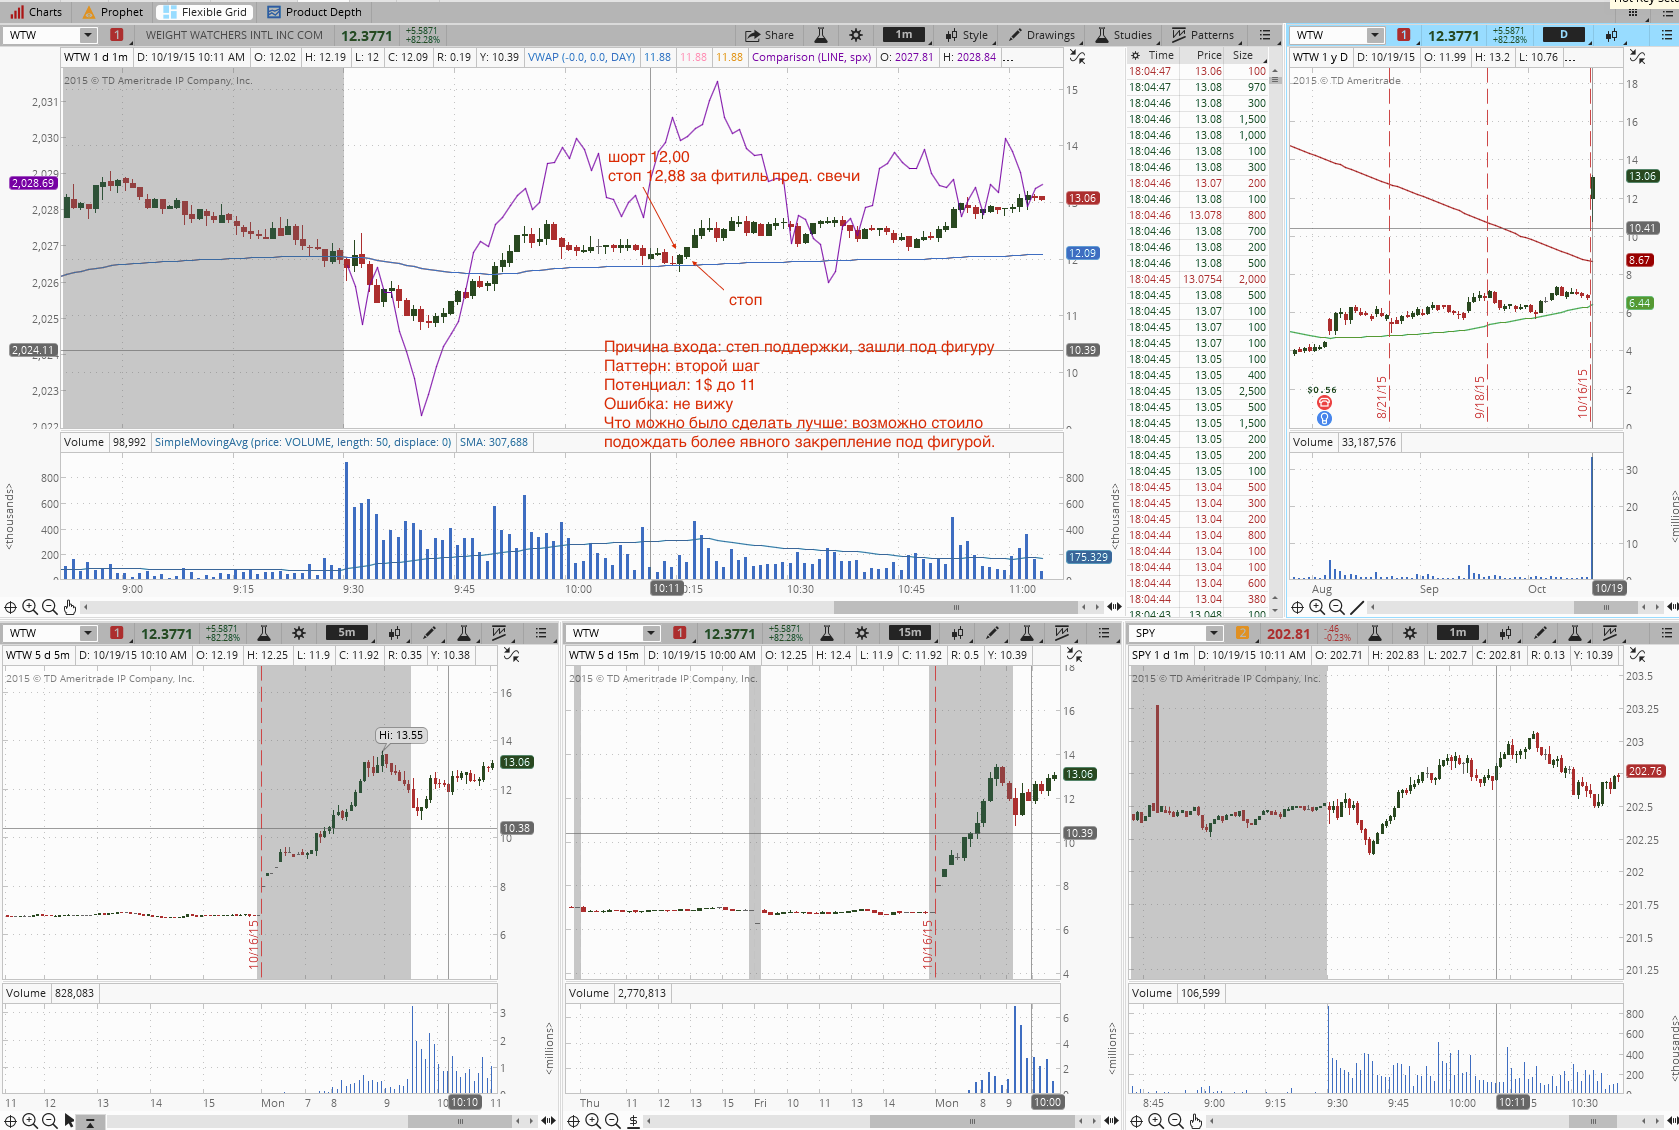This screenshot has height=1130, width=1679.
Task: Open symbol dropdown on daily WTW chart
Action: pyautogui.click(x=1375, y=35)
